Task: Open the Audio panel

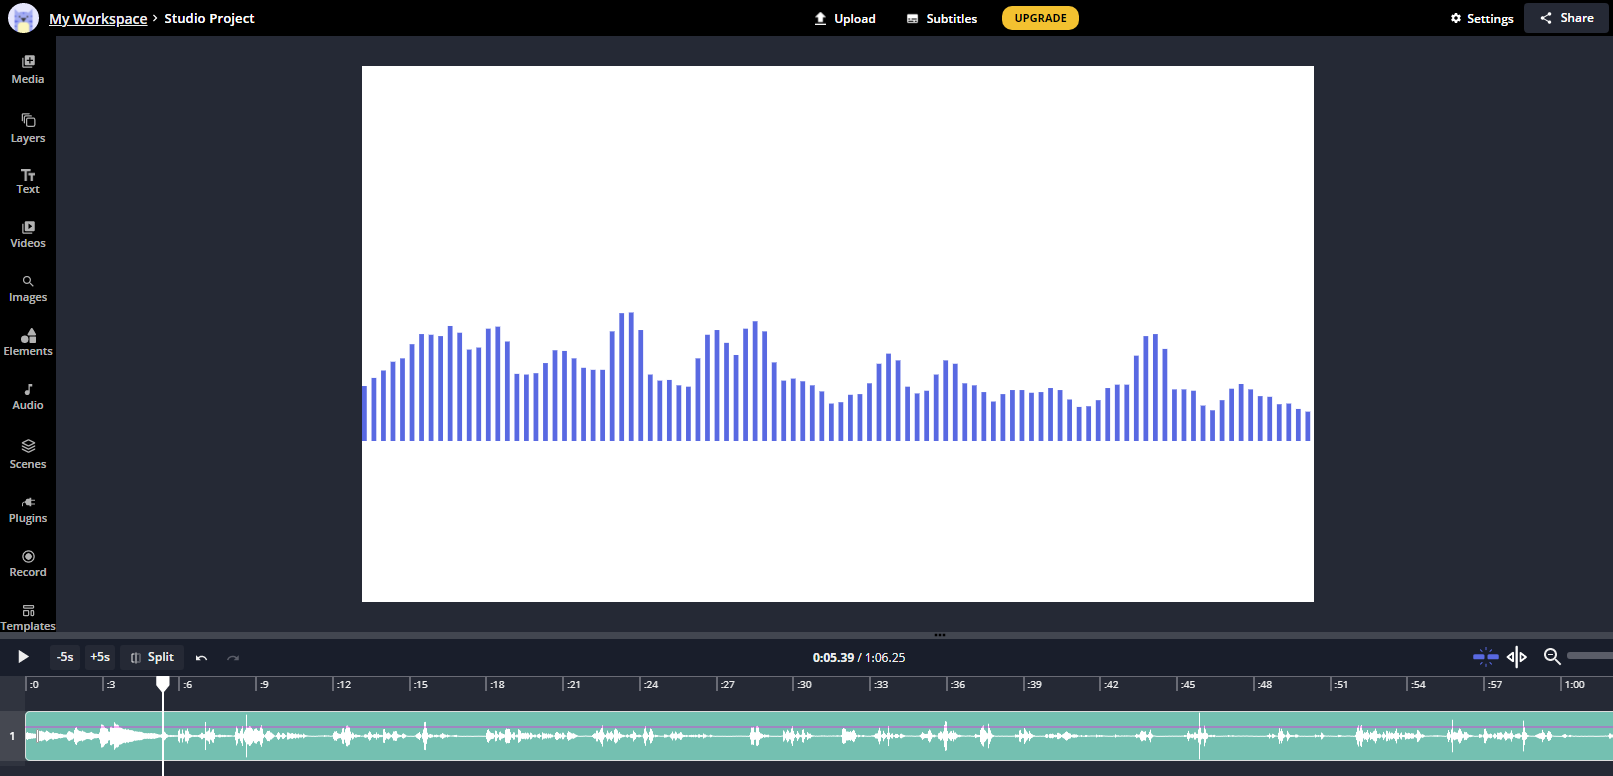Action: [28, 397]
